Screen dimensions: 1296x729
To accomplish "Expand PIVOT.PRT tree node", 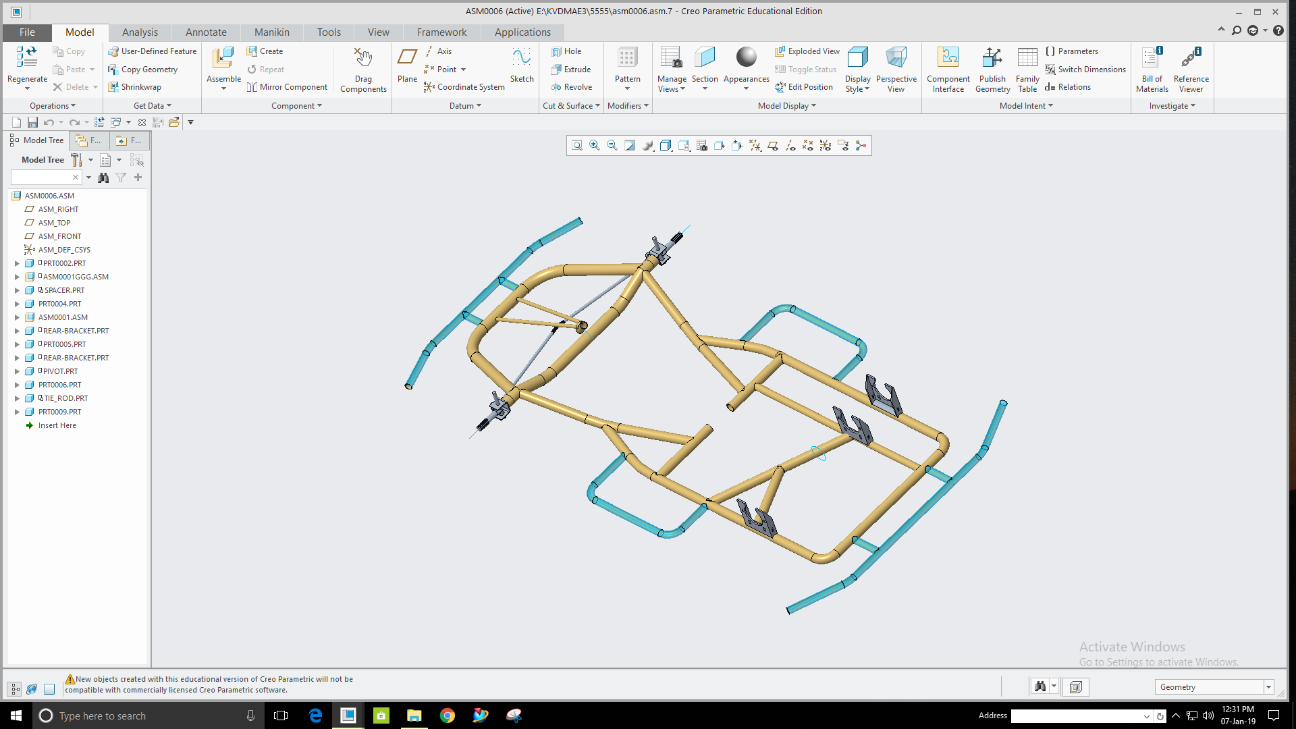I will [x=17, y=371].
